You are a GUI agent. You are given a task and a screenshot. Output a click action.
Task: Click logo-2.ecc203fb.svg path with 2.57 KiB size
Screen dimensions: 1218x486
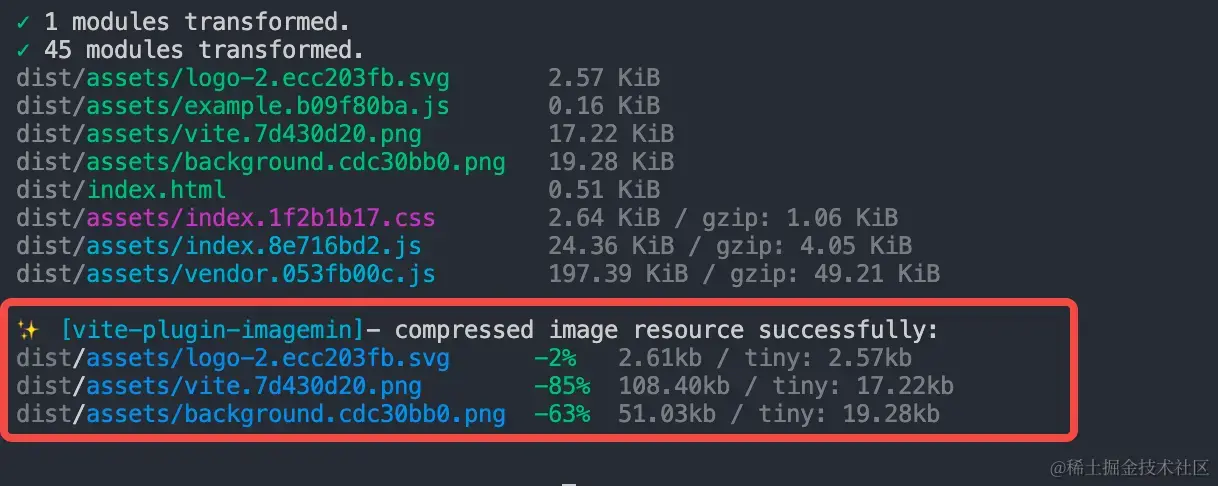pos(232,77)
